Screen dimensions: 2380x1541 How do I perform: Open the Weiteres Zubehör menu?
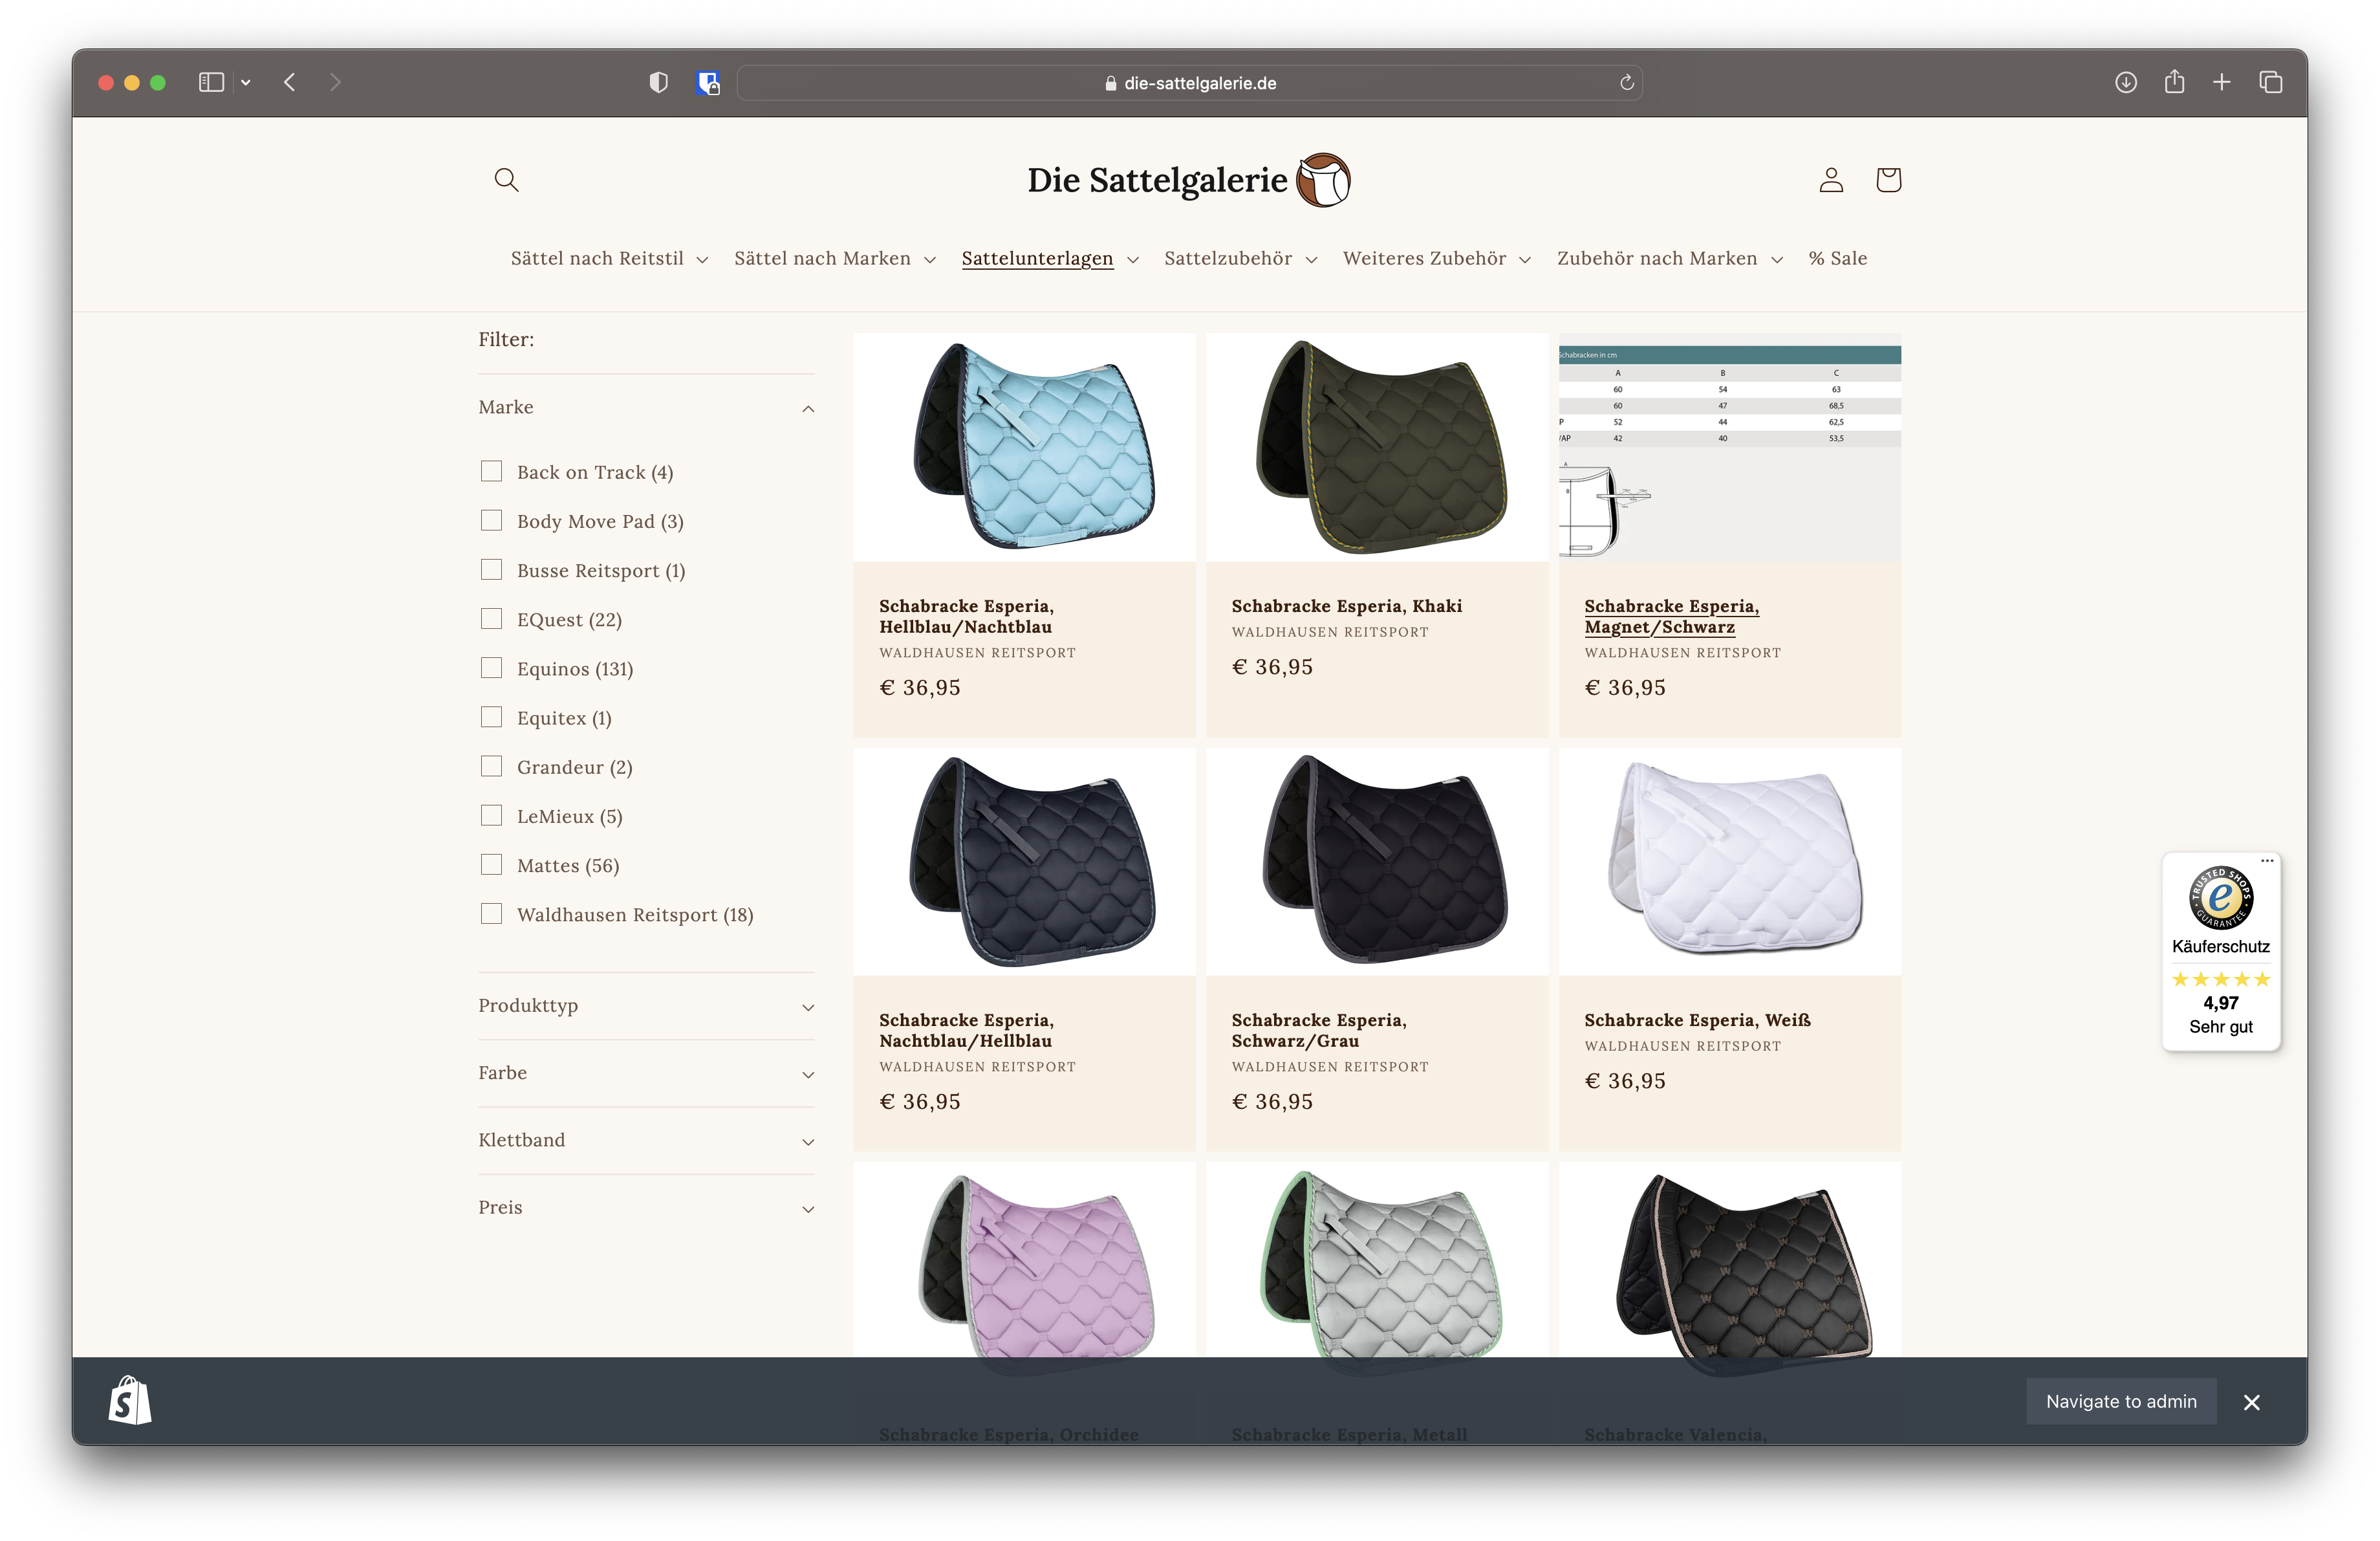1437,258
